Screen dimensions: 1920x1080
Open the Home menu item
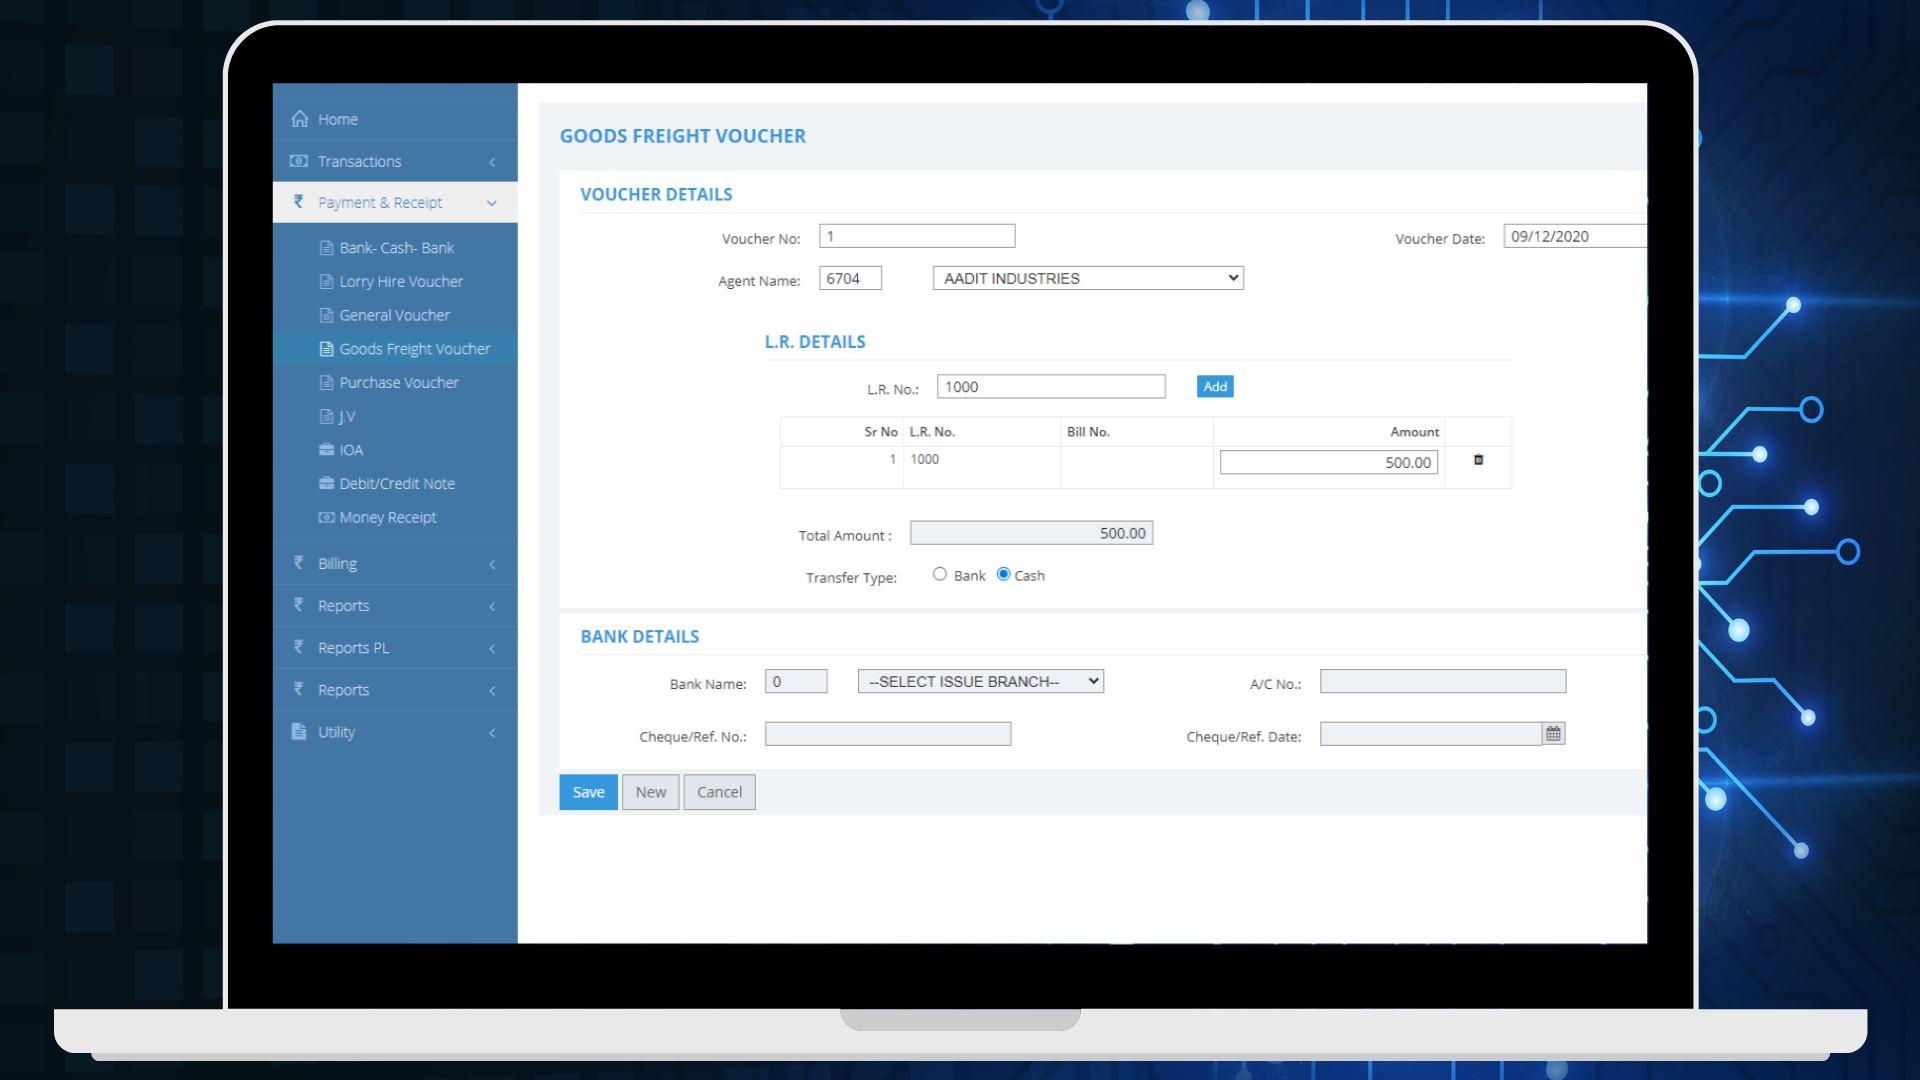pyautogui.click(x=395, y=119)
